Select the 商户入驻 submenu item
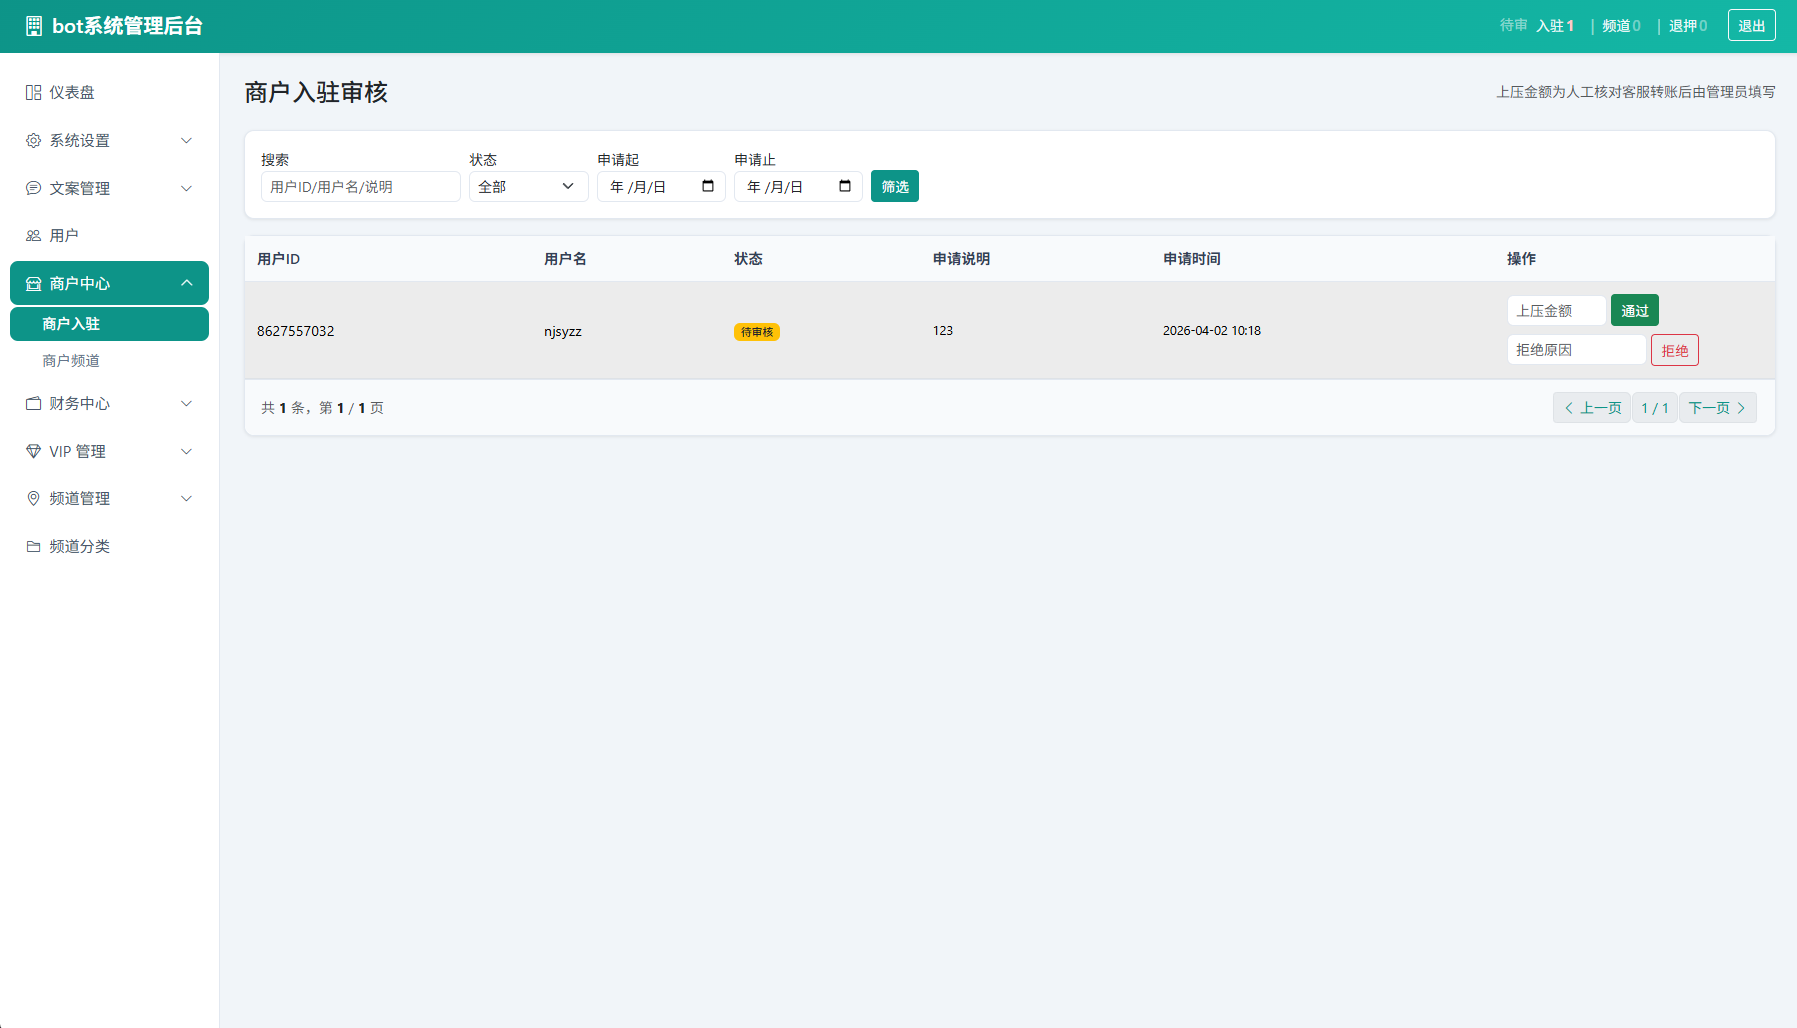1797x1028 pixels. coord(71,324)
